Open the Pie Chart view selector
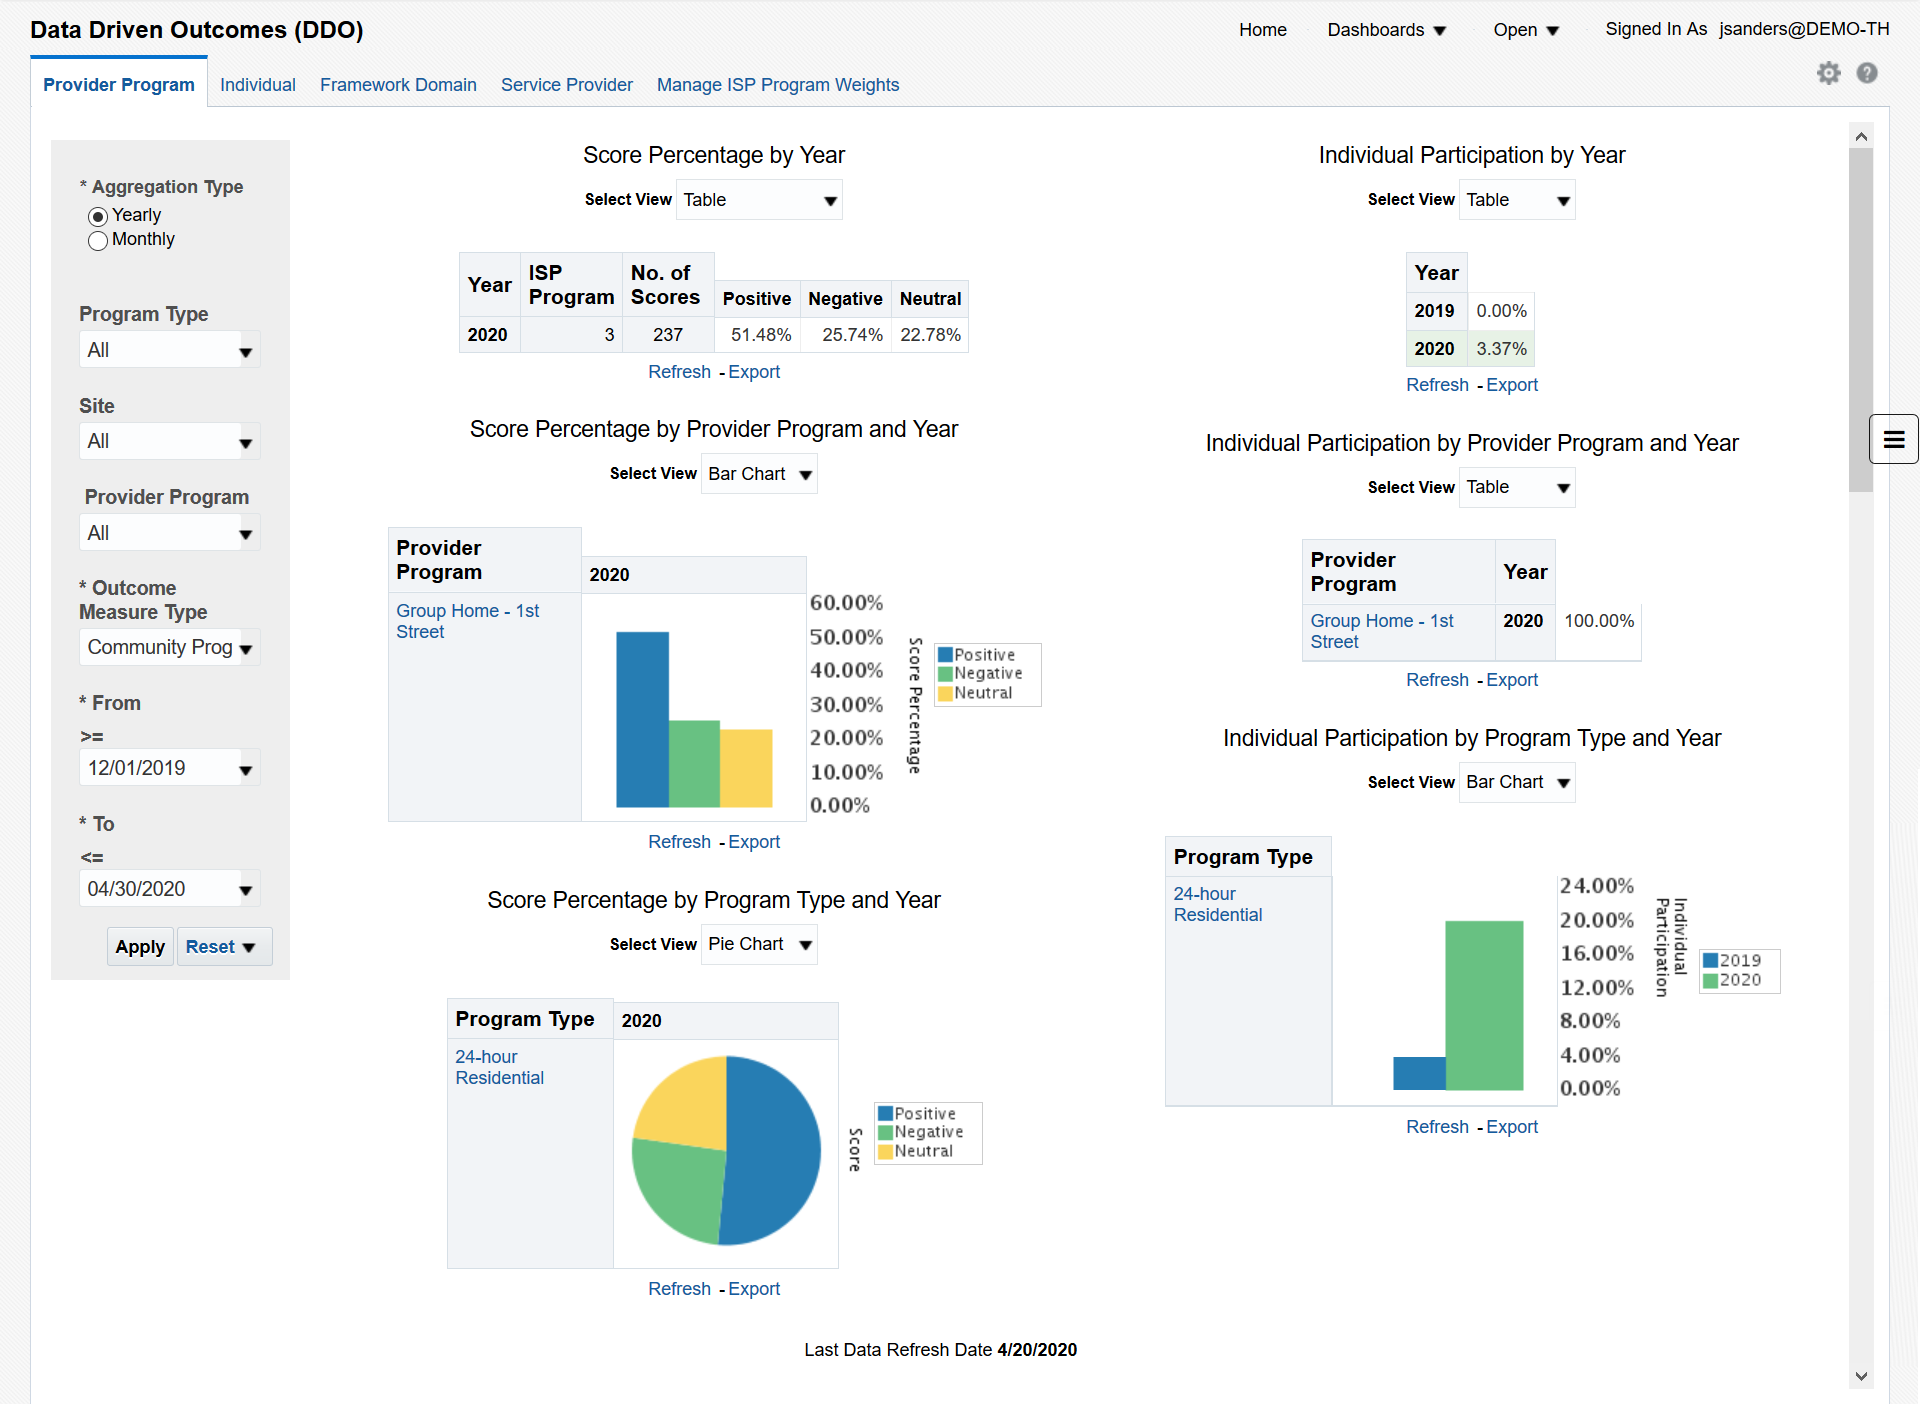 pyautogui.click(x=758, y=943)
